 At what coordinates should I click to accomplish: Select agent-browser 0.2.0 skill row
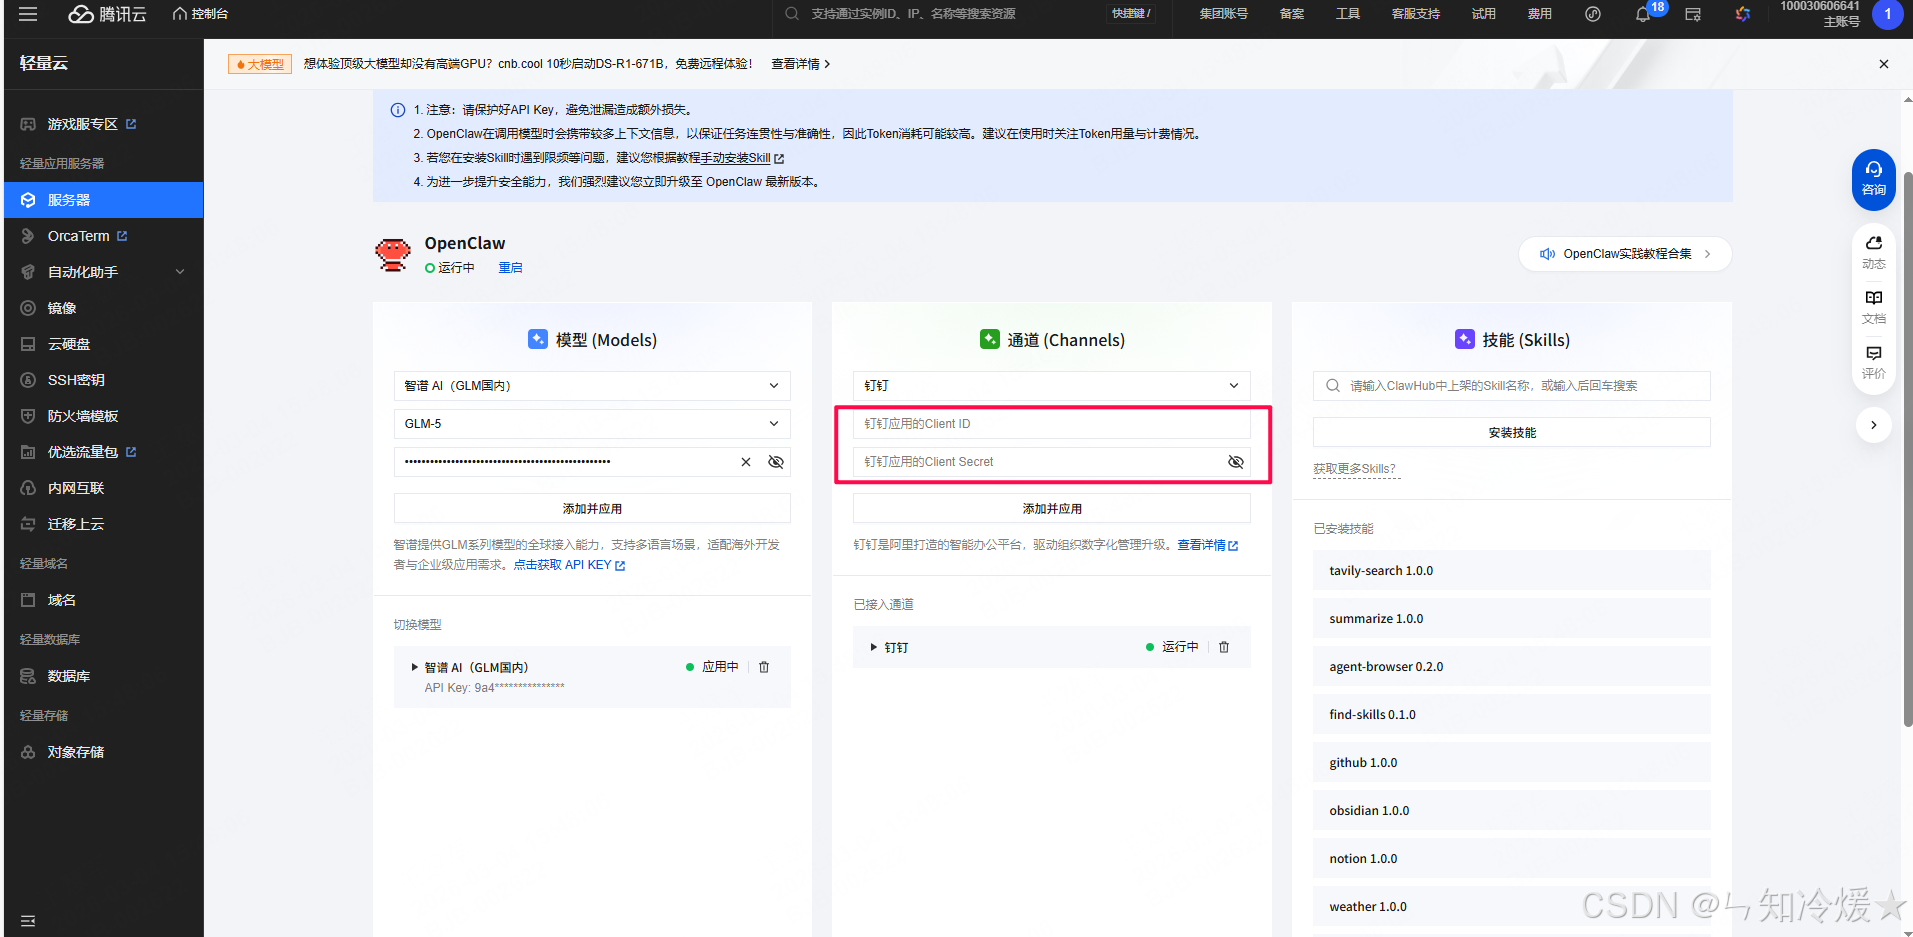click(x=1511, y=667)
